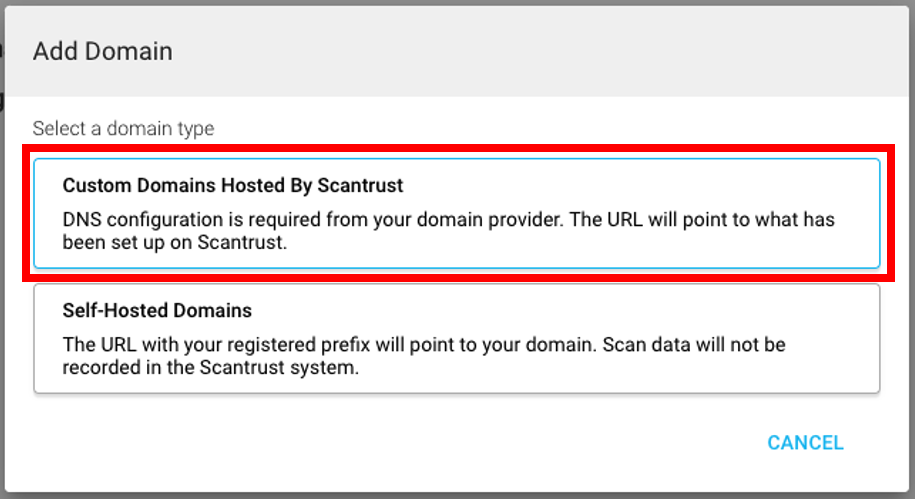Image resolution: width=915 pixels, height=499 pixels.
Task: Click 'recorded in the Scantrust system' text line
Action: pyautogui.click(x=210, y=368)
